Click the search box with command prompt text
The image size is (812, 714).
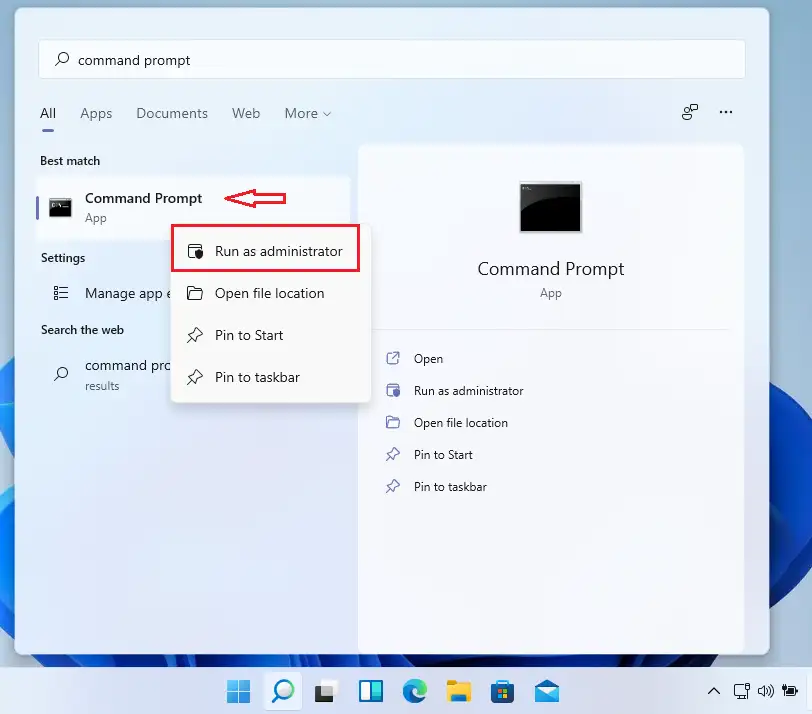pos(392,60)
